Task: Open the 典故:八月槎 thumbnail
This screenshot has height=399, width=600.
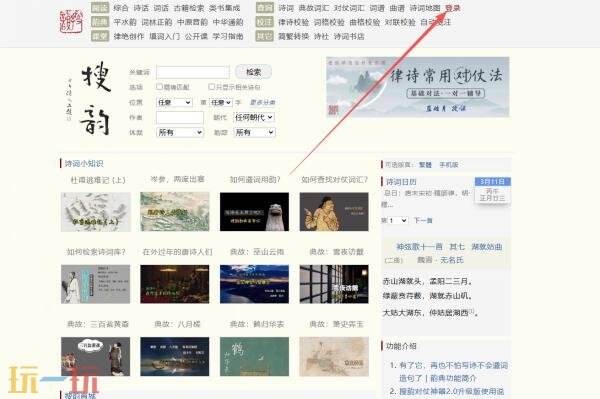Action: 175,357
